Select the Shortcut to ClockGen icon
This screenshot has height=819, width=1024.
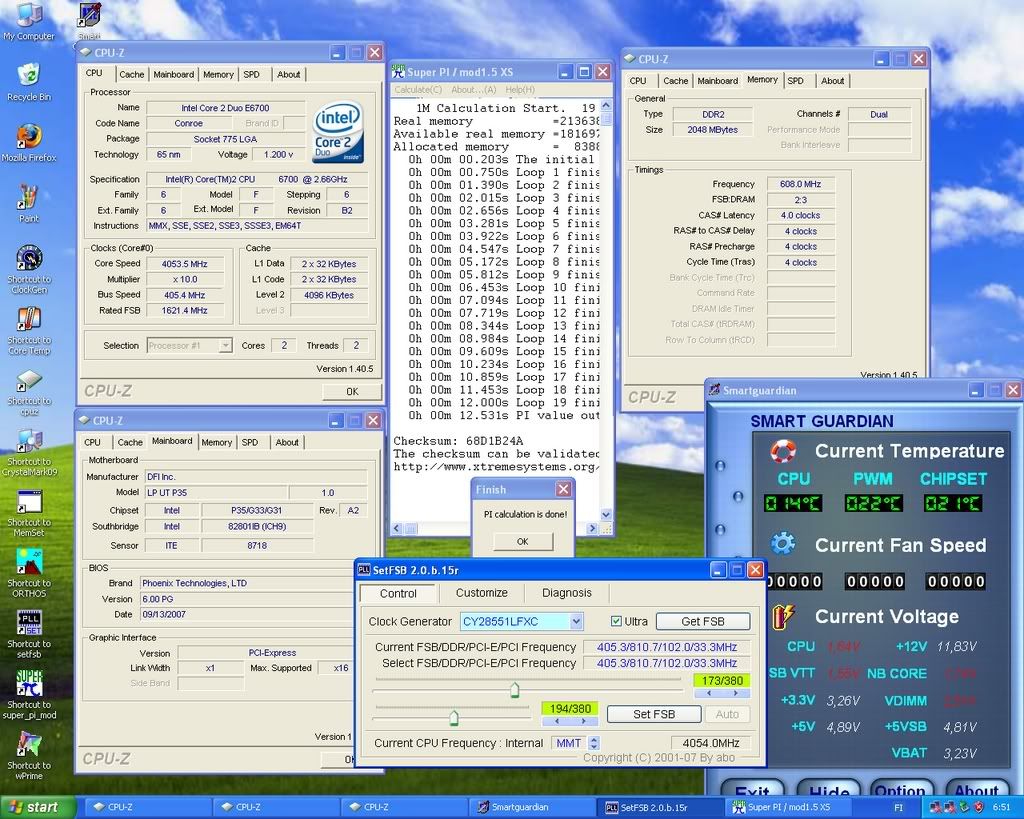(29, 269)
